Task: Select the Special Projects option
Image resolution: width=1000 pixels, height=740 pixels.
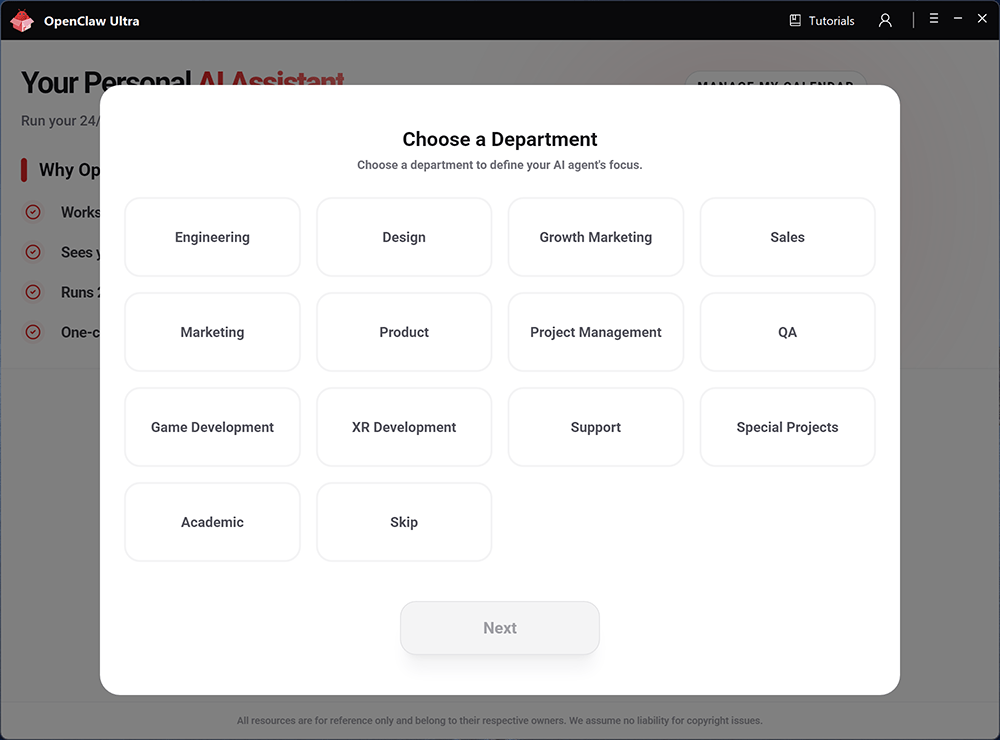Action: [788, 427]
